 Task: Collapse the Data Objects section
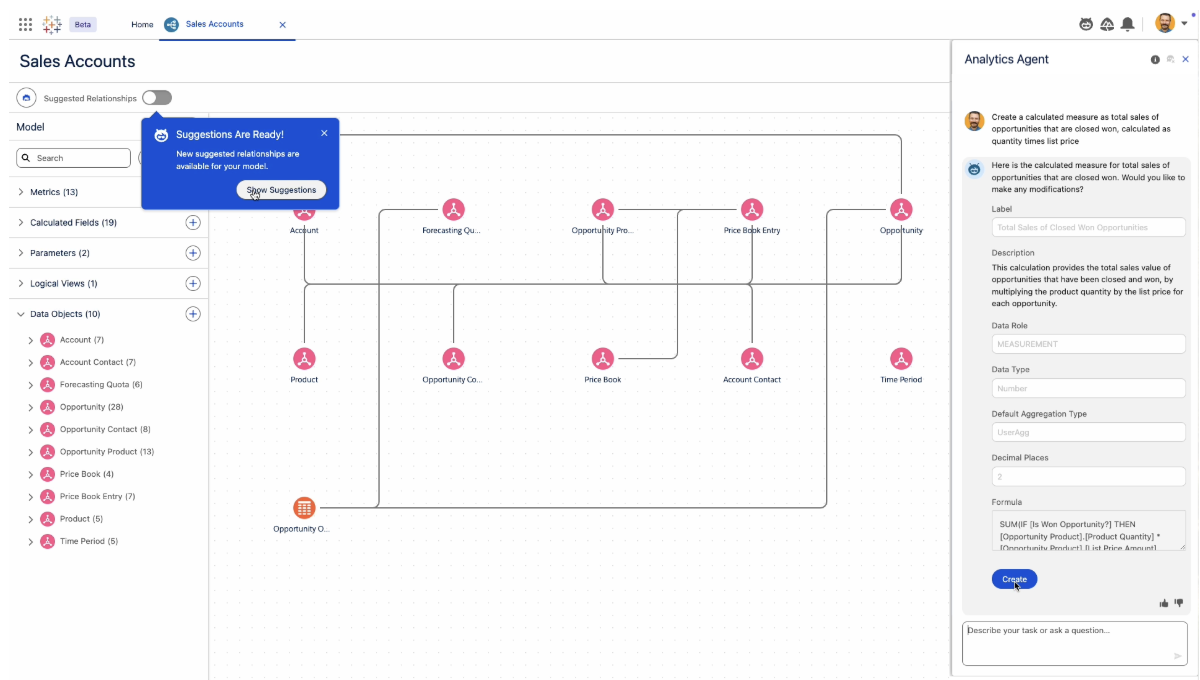click(22, 314)
